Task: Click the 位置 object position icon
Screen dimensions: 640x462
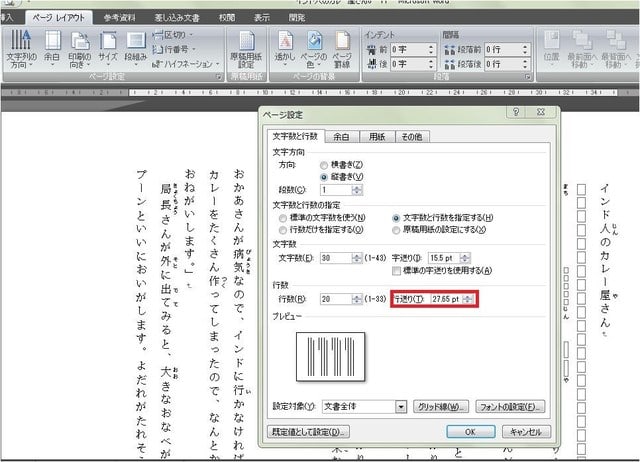Action: point(551,50)
